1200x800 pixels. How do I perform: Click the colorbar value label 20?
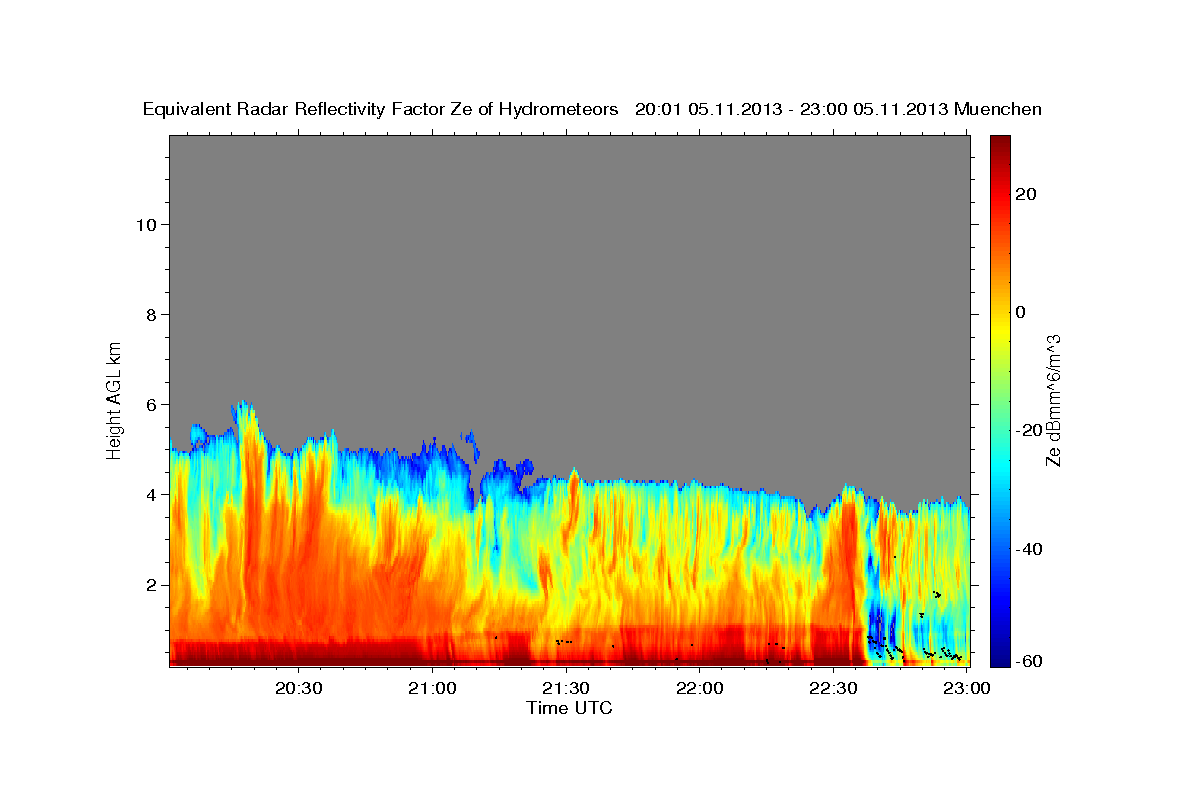[1025, 194]
